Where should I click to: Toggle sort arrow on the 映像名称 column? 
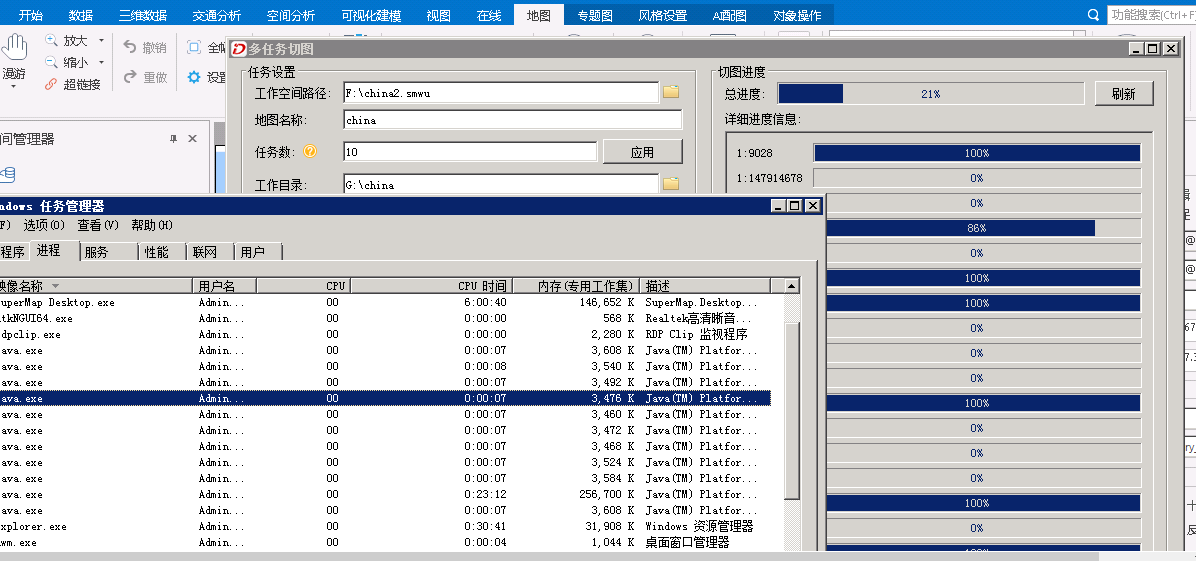56,286
